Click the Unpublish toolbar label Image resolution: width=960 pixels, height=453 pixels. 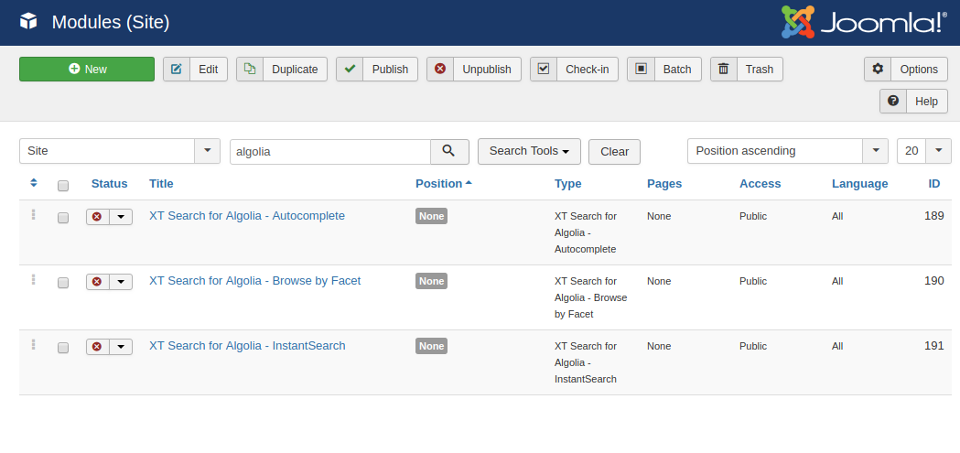(x=487, y=69)
